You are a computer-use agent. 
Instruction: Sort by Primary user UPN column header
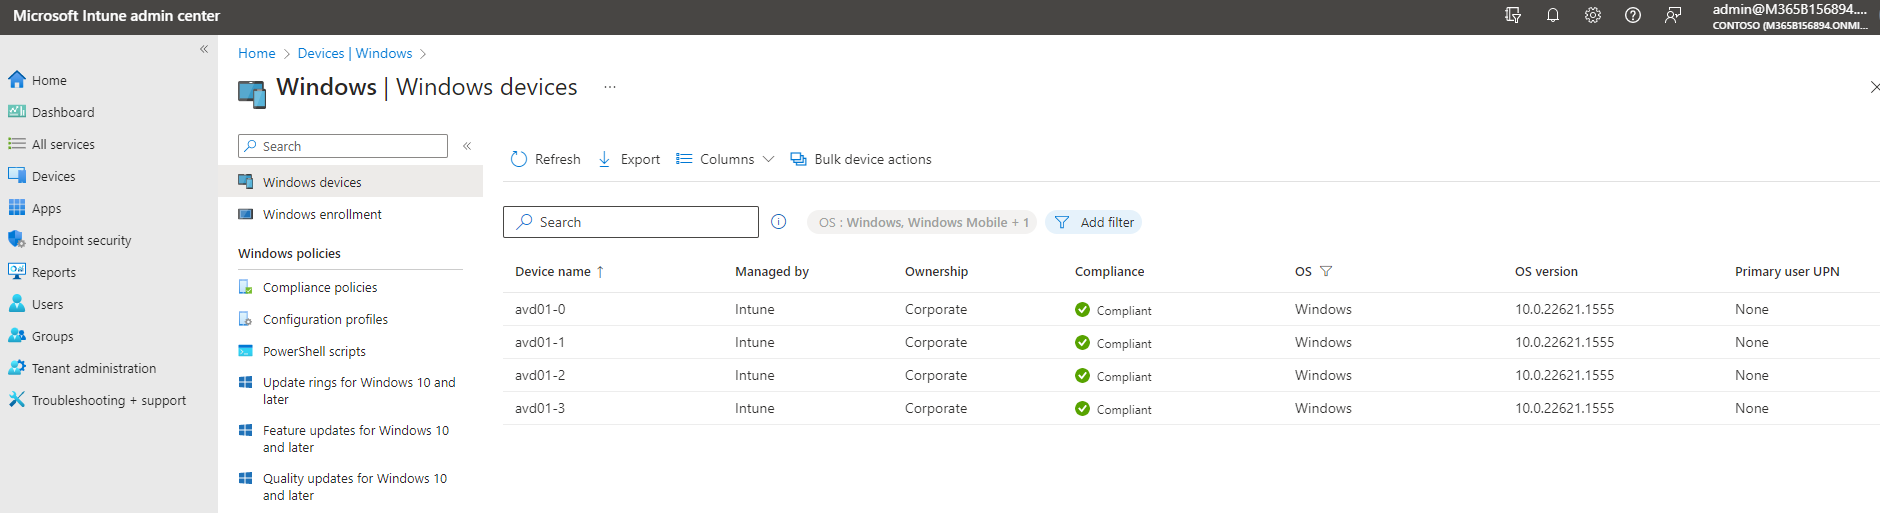tap(1787, 271)
